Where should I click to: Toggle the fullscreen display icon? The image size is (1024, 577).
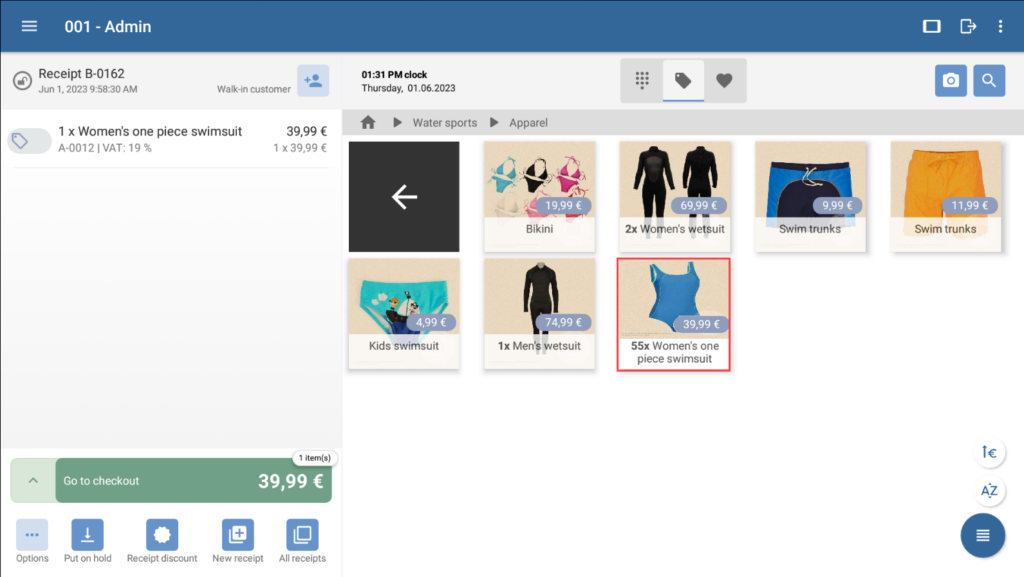pyautogui.click(x=931, y=26)
